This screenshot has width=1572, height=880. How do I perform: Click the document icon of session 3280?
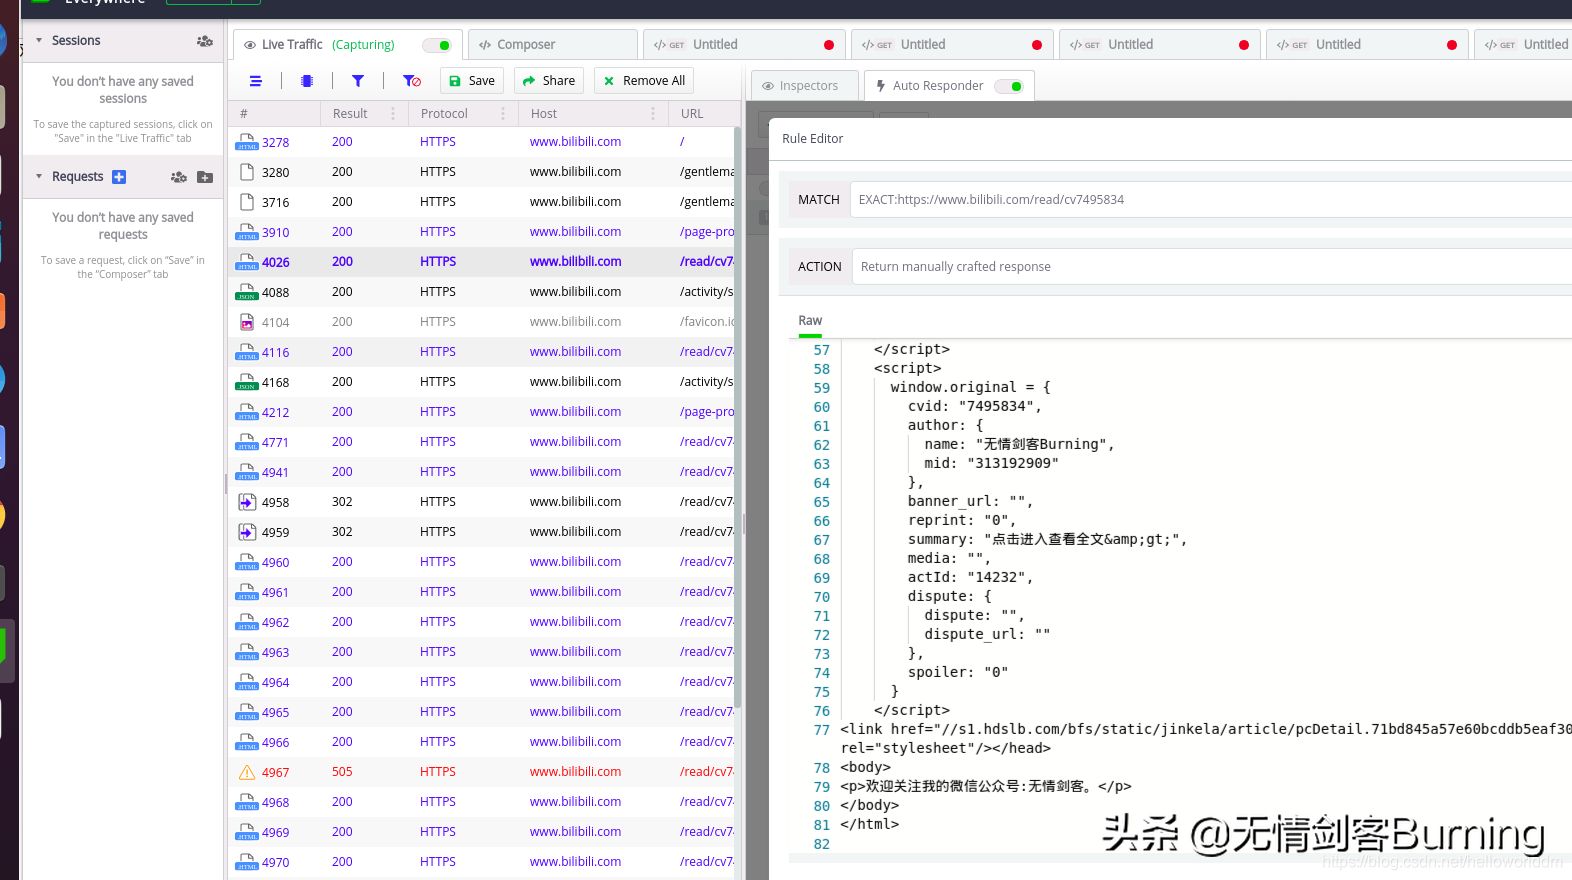[x=246, y=172]
